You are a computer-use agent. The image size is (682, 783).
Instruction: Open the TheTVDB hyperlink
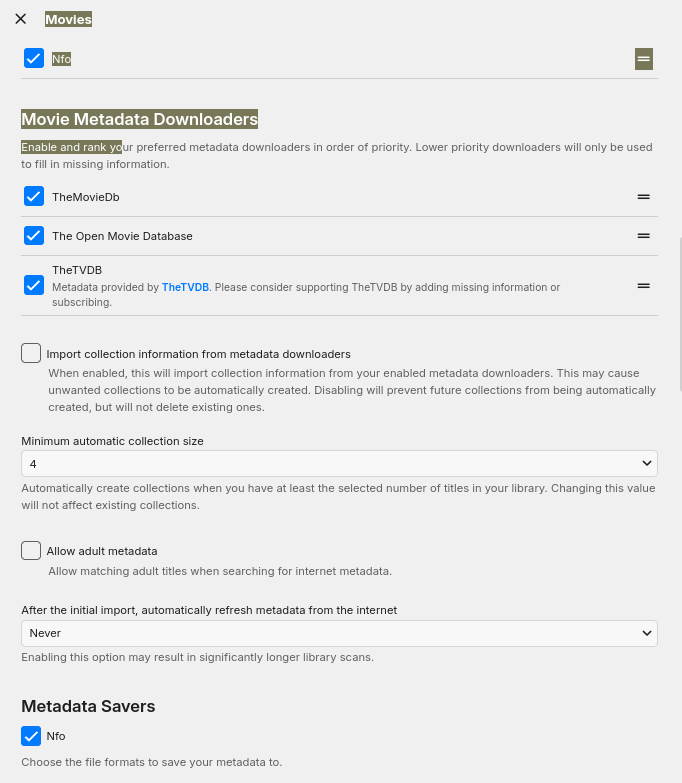[185, 287]
